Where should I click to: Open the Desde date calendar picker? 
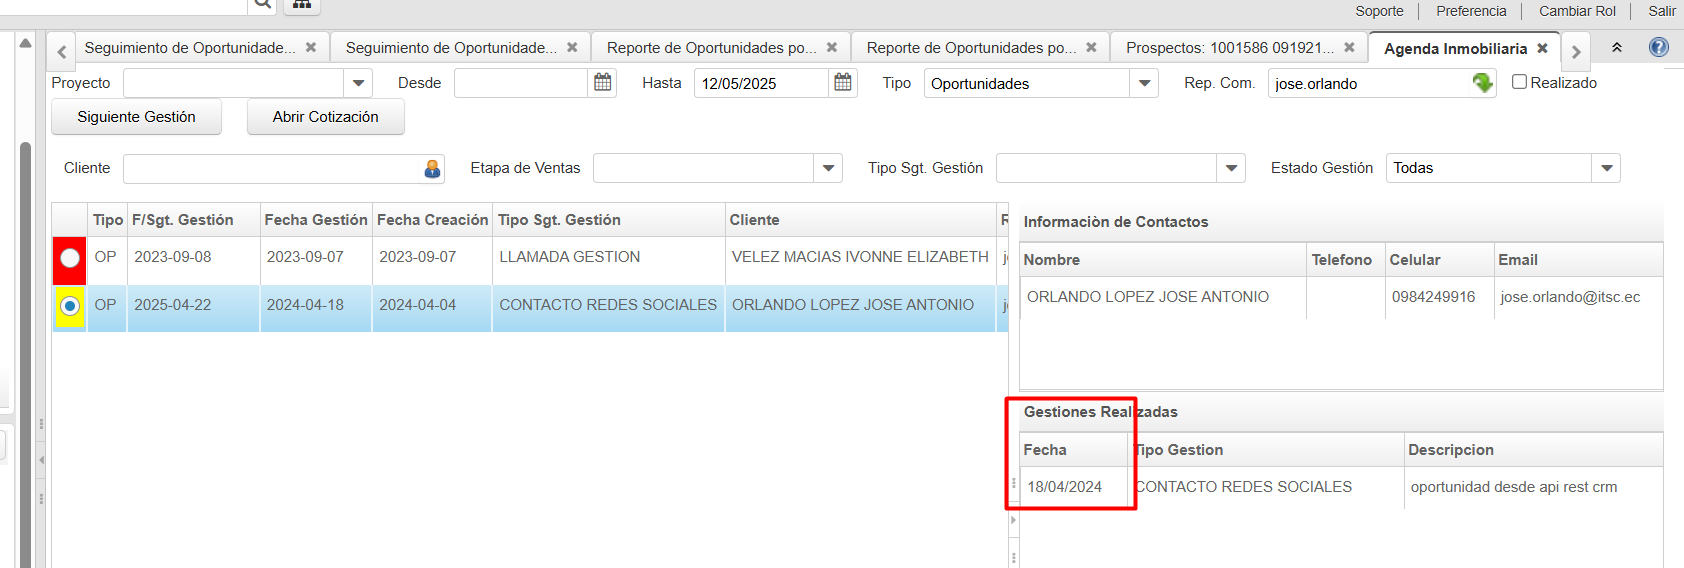pyautogui.click(x=602, y=83)
